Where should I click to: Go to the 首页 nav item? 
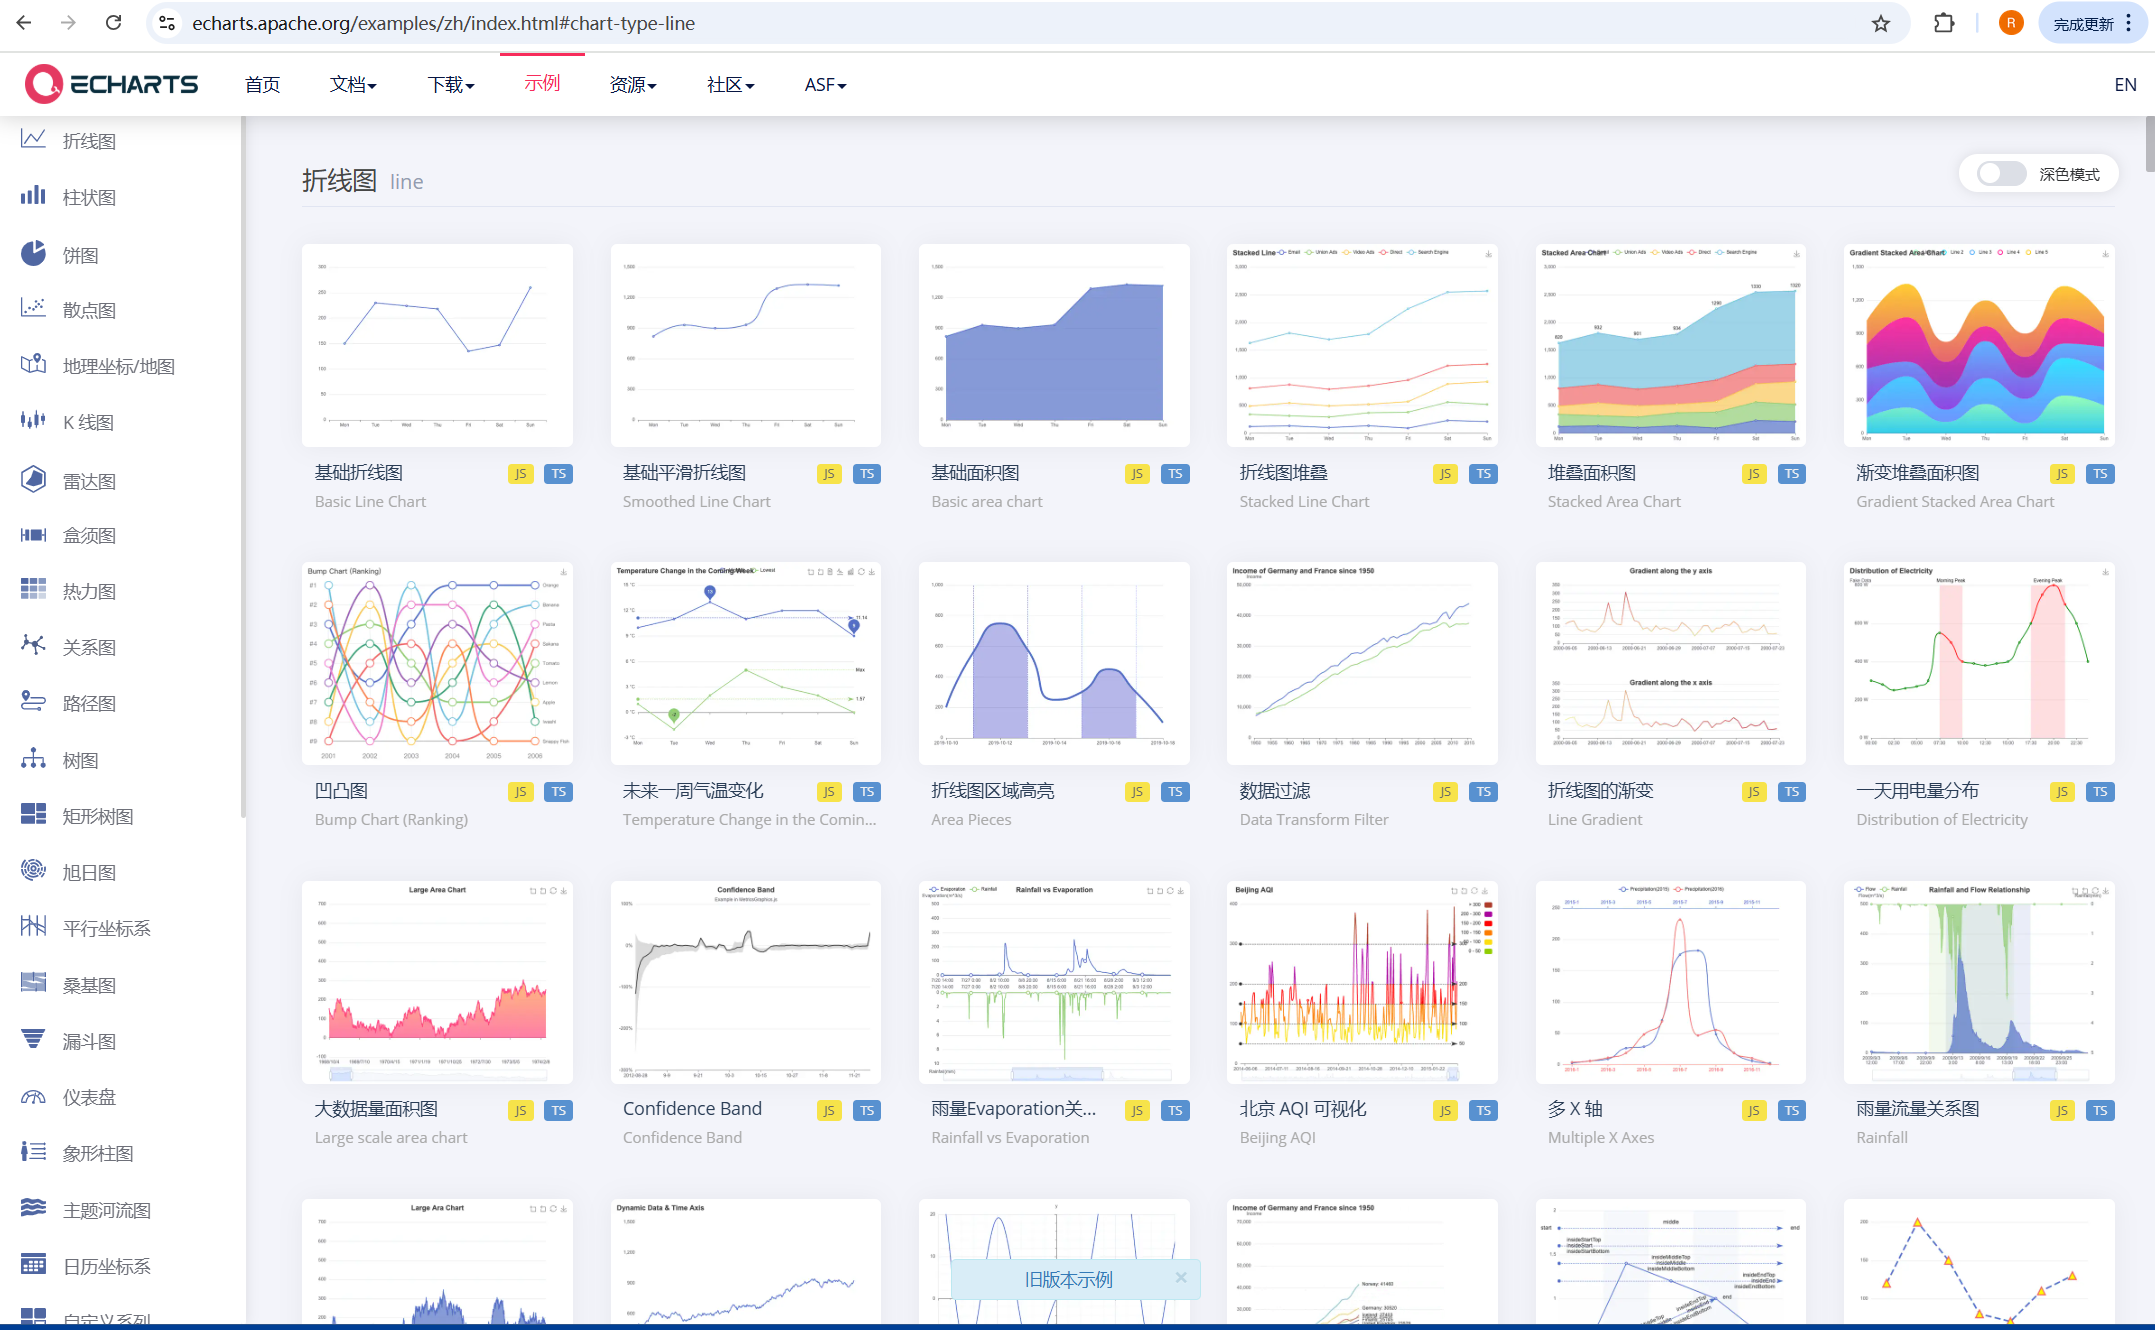pos(262,85)
